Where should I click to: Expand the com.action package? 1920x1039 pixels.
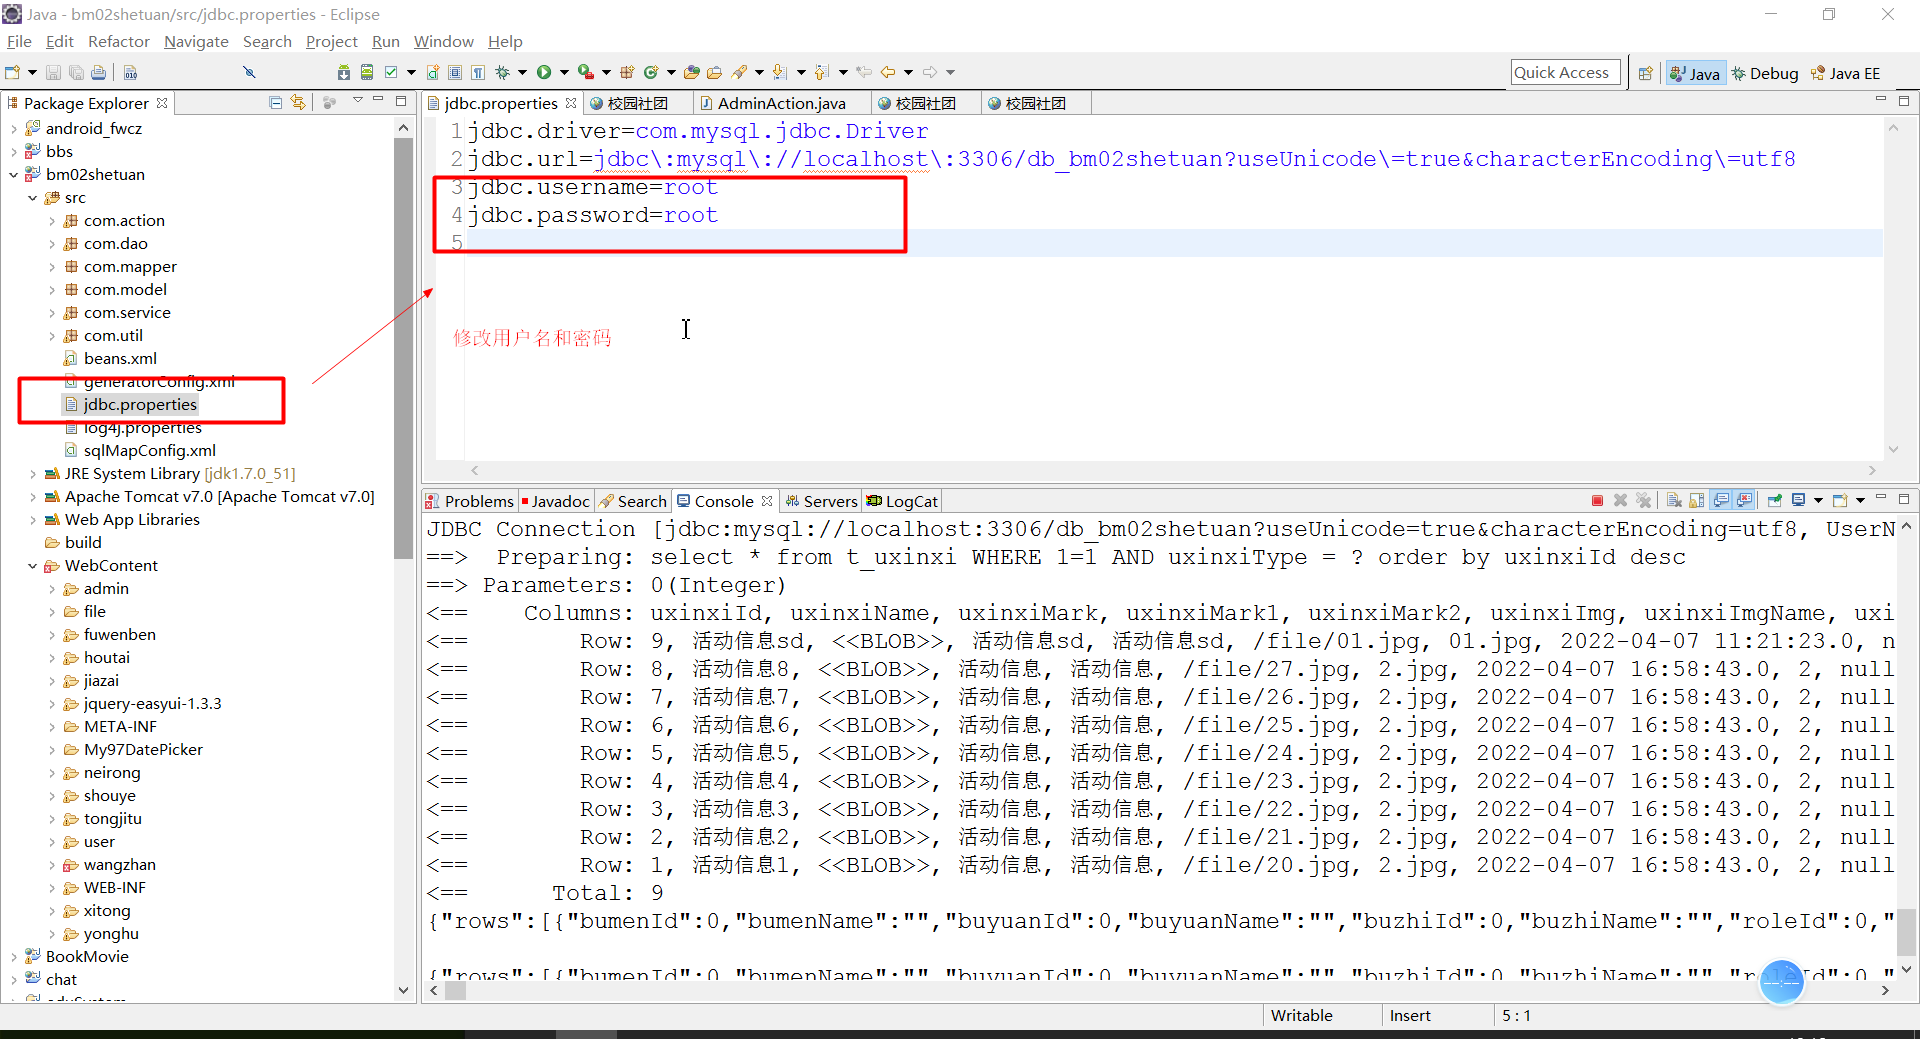[52, 220]
